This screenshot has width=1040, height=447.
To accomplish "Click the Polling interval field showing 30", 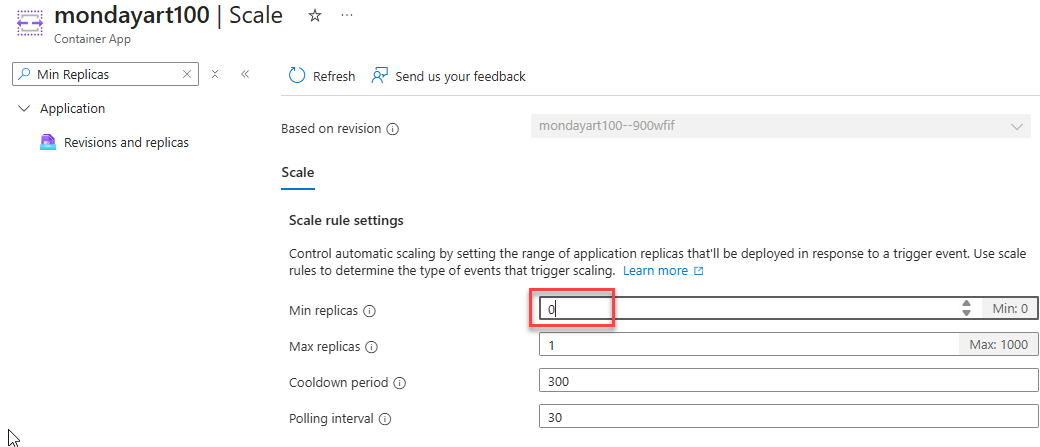I will [x=789, y=416].
